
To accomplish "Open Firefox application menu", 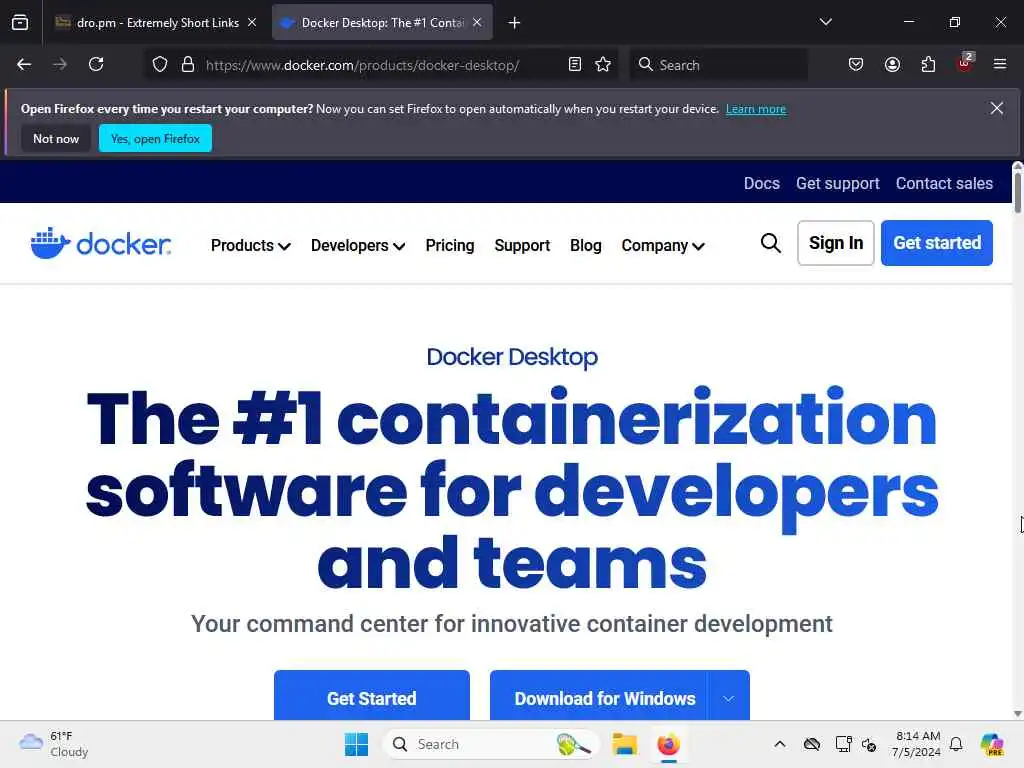I will click(1000, 64).
